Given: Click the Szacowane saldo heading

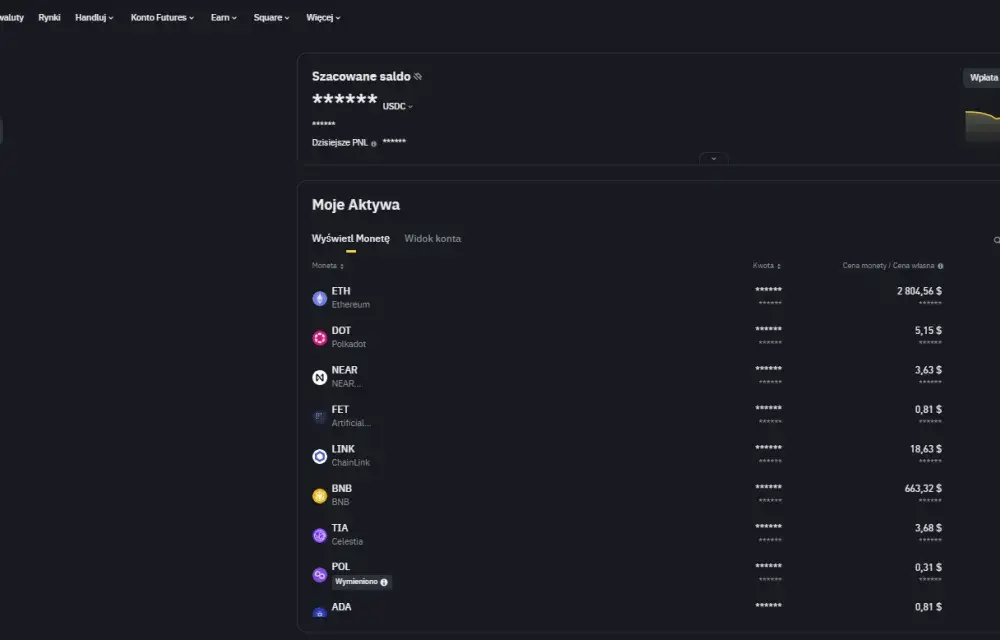Looking at the screenshot, I should [361, 76].
